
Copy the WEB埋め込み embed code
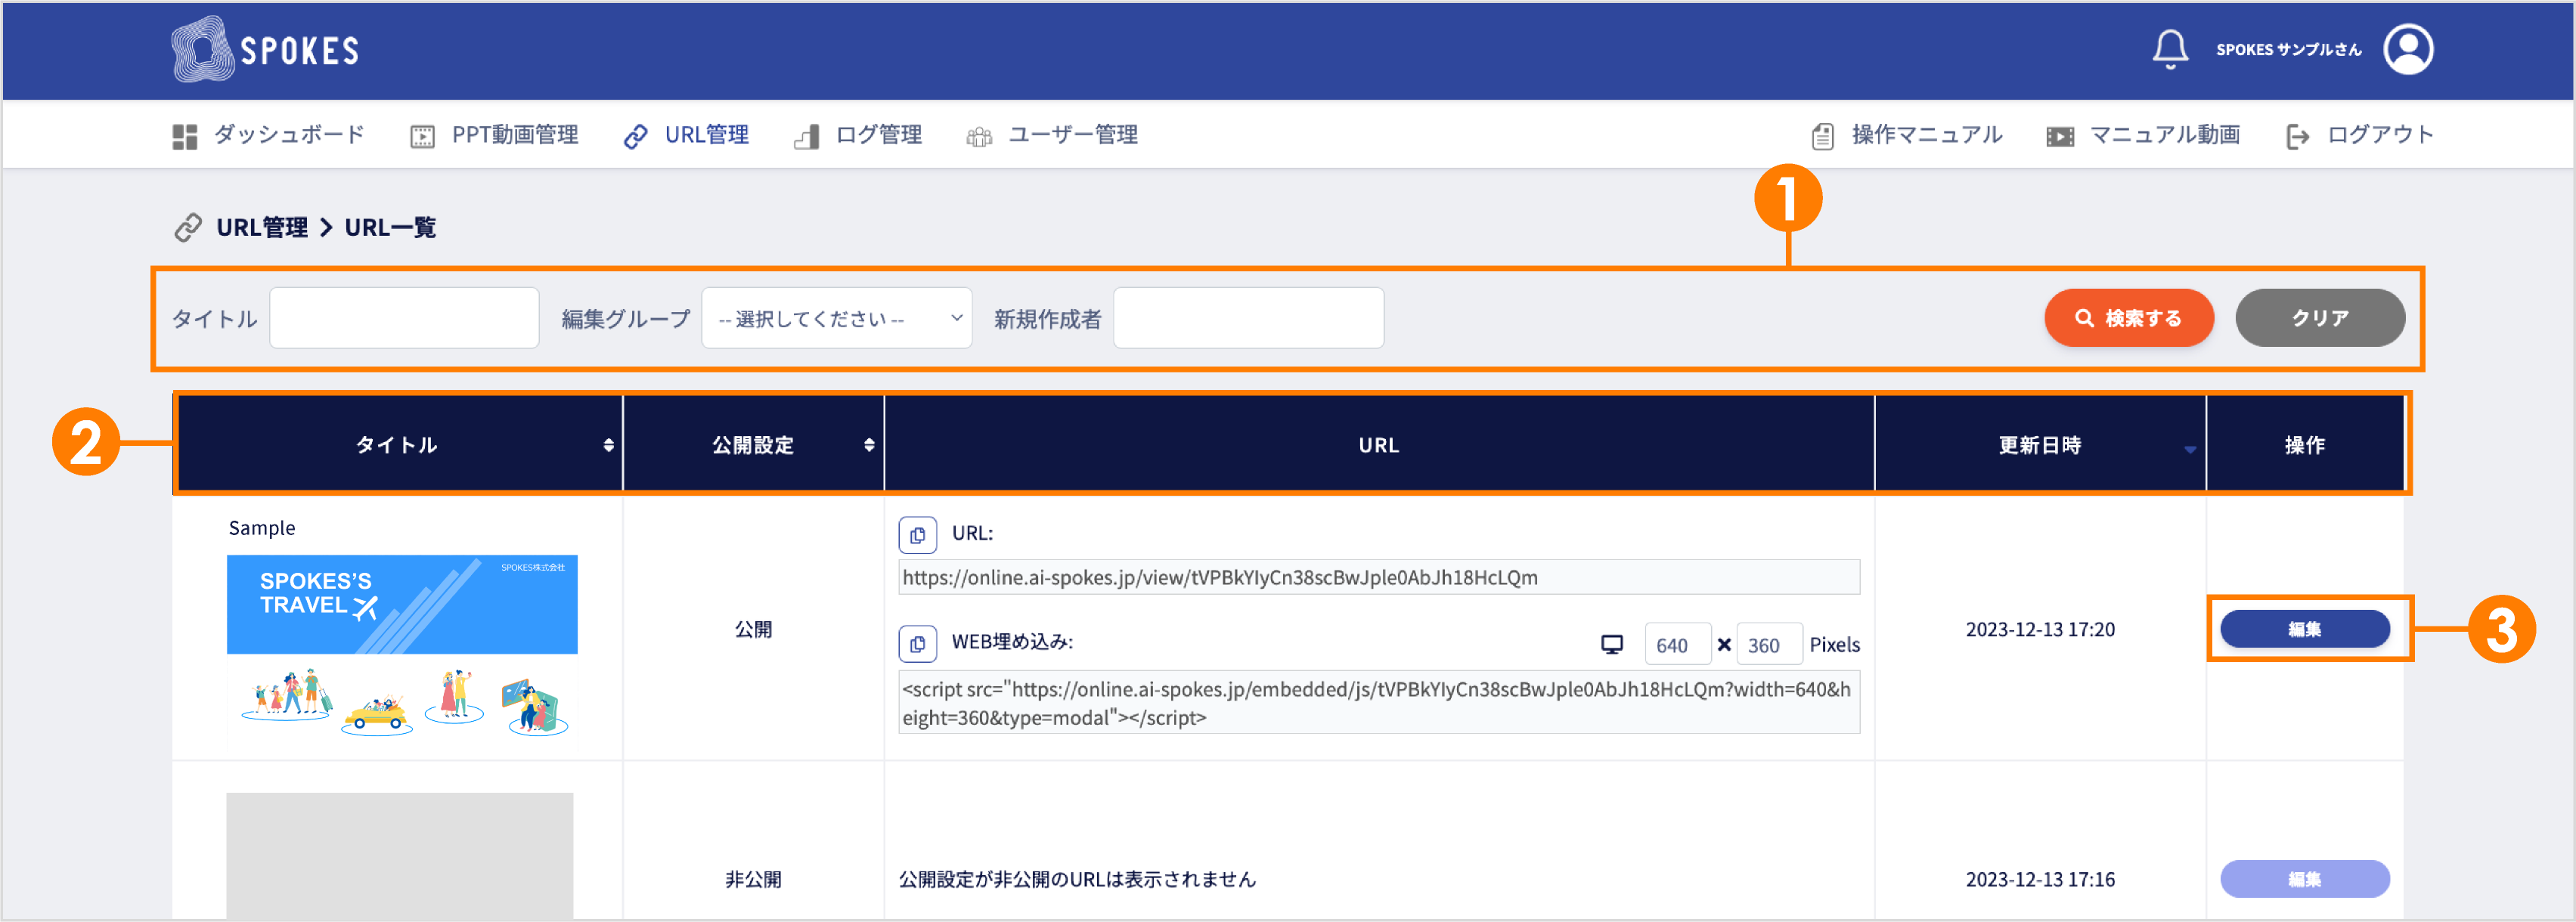tap(917, 643)
